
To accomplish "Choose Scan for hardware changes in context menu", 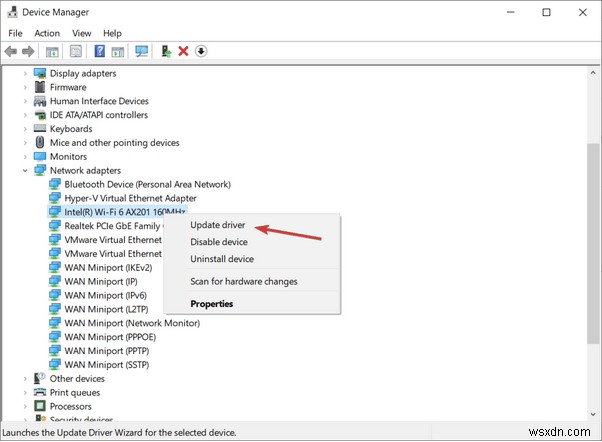I will click(x=244, y=281).
